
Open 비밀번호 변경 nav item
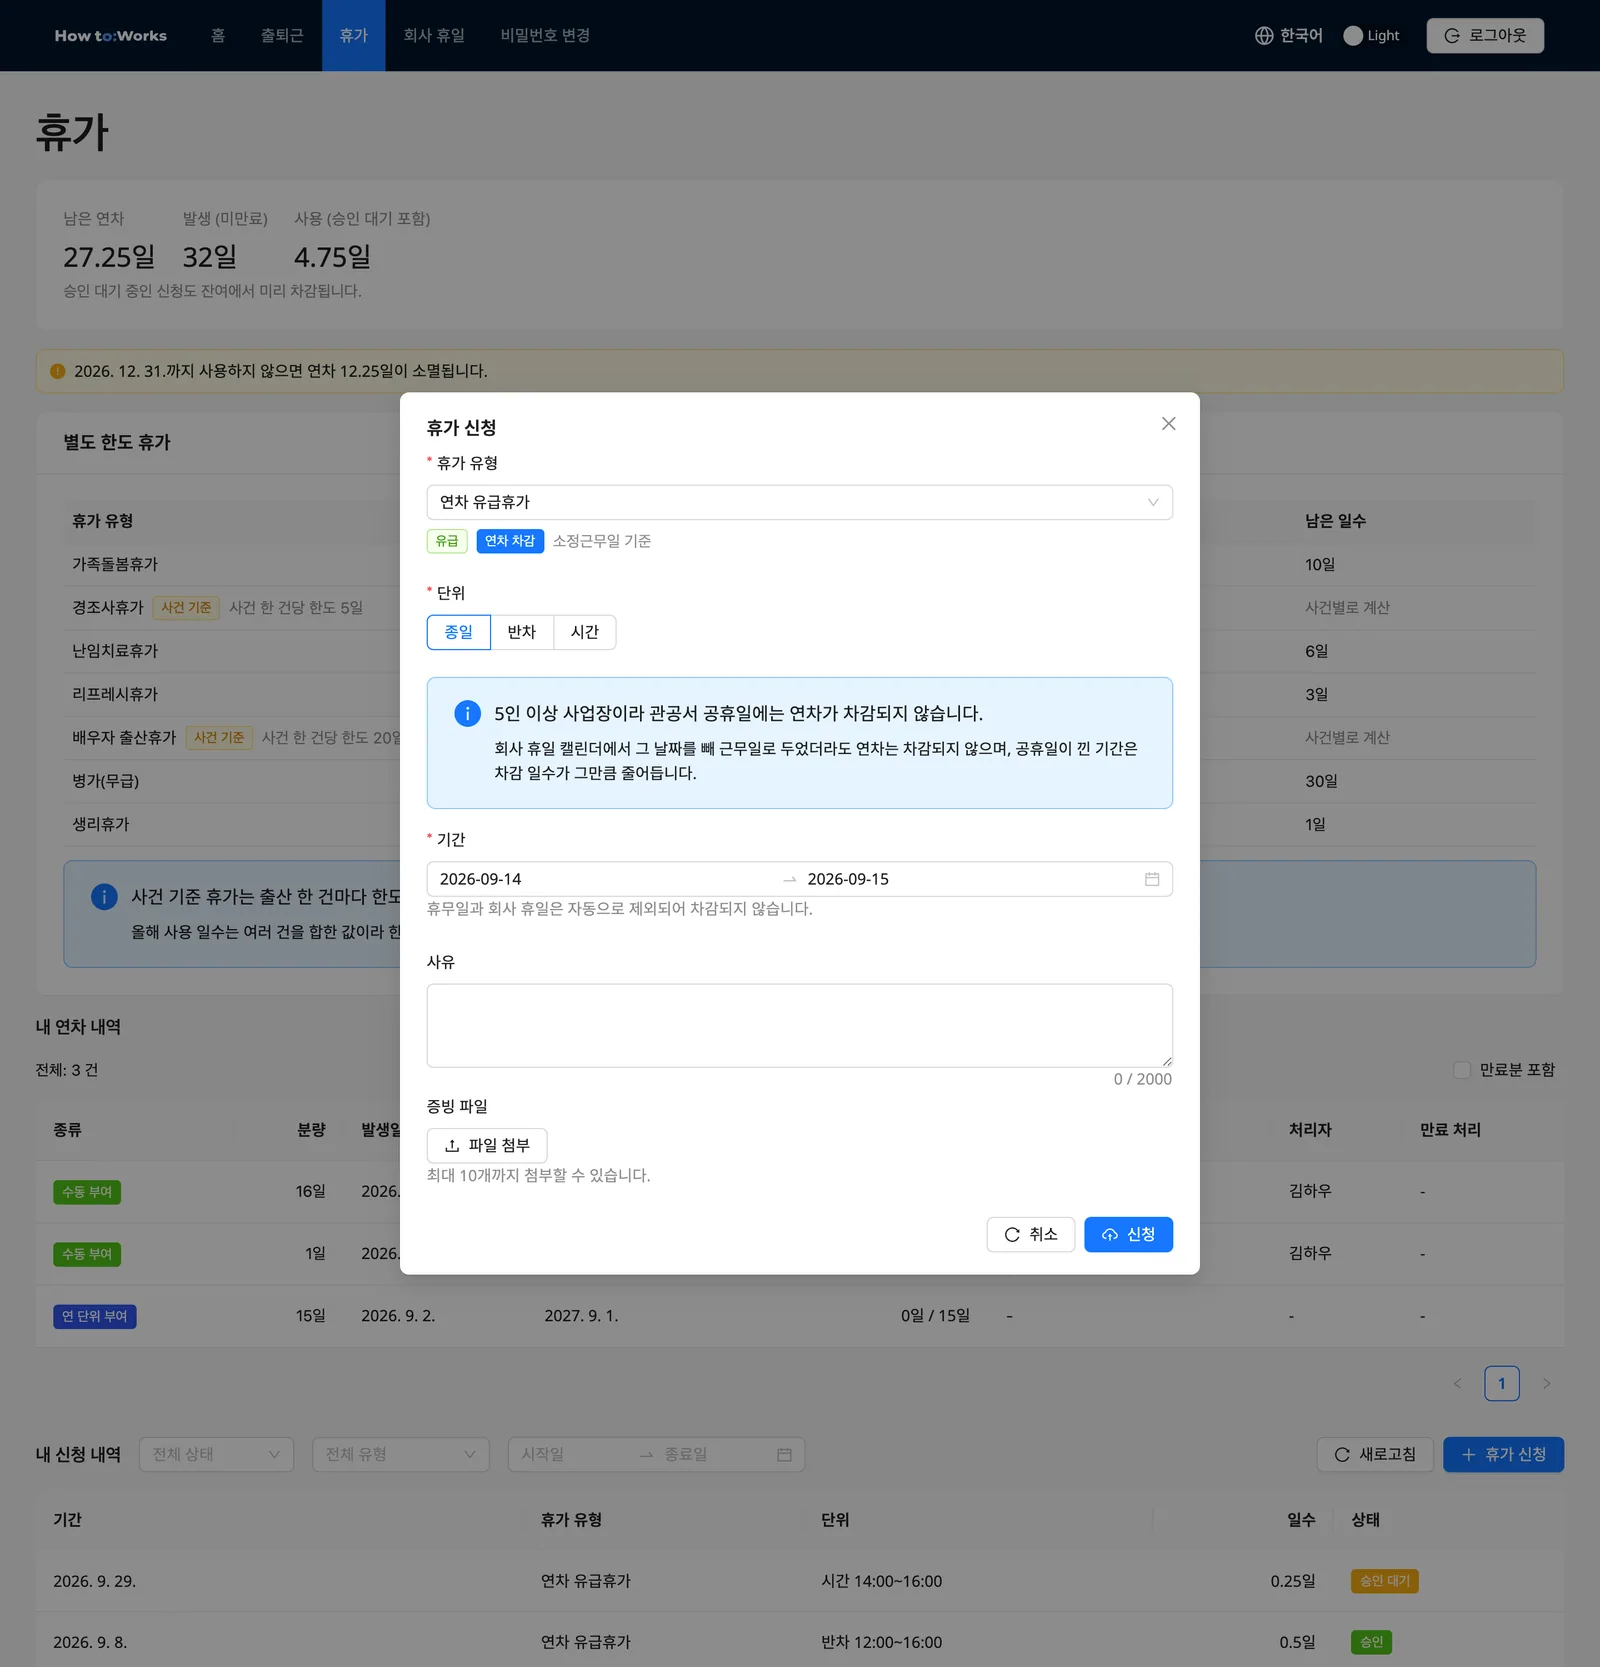coord(545,36)
